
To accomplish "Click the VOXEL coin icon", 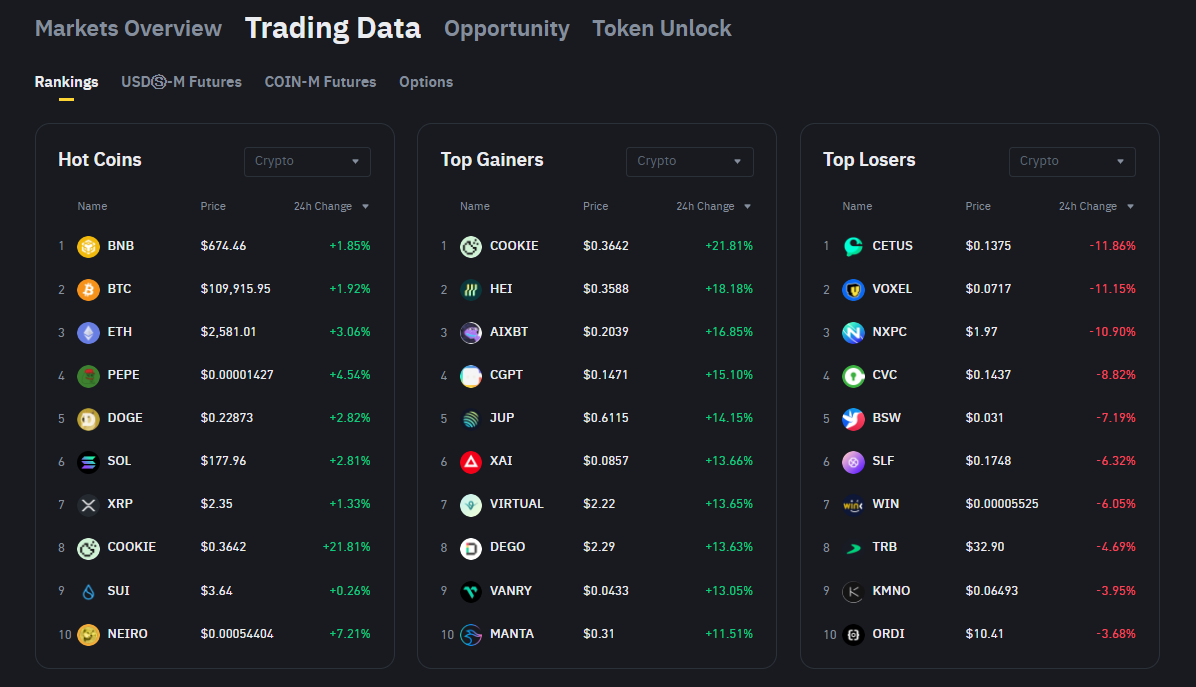I will pyautogui.click(x=853, y=289).
